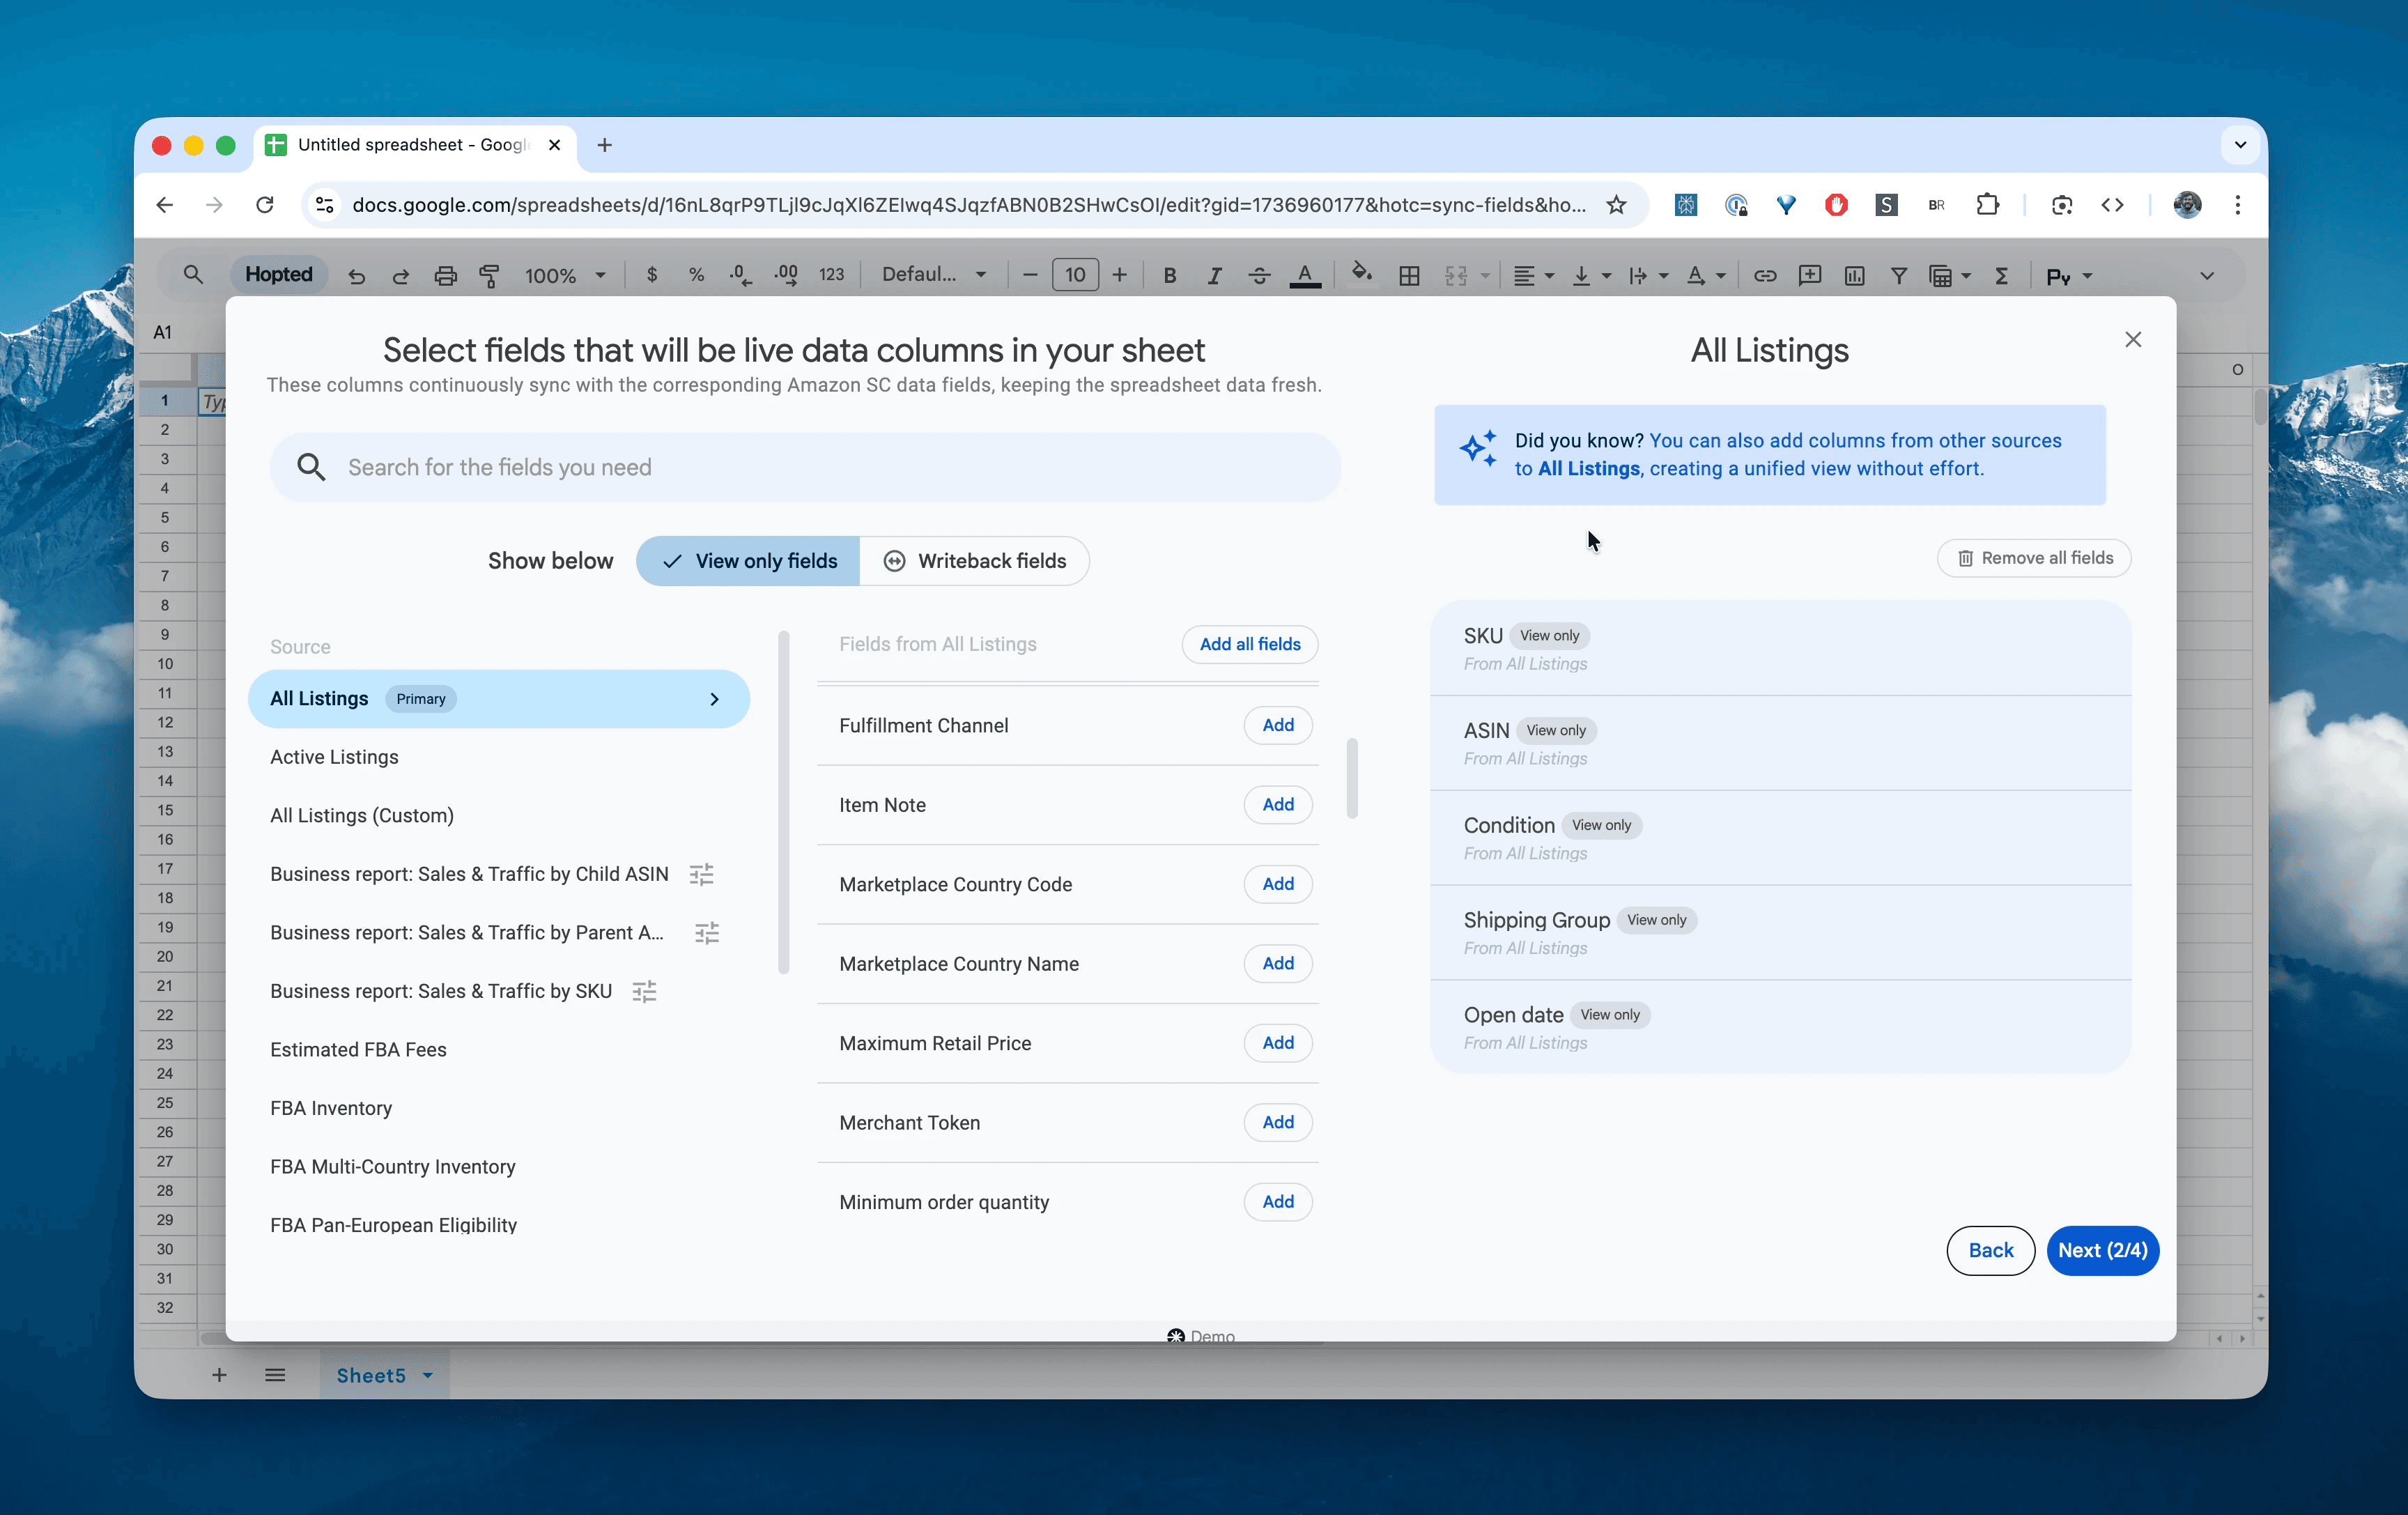Click the insert link icon
Screen dimensions: 2408x1515
tap(1764, 275)
